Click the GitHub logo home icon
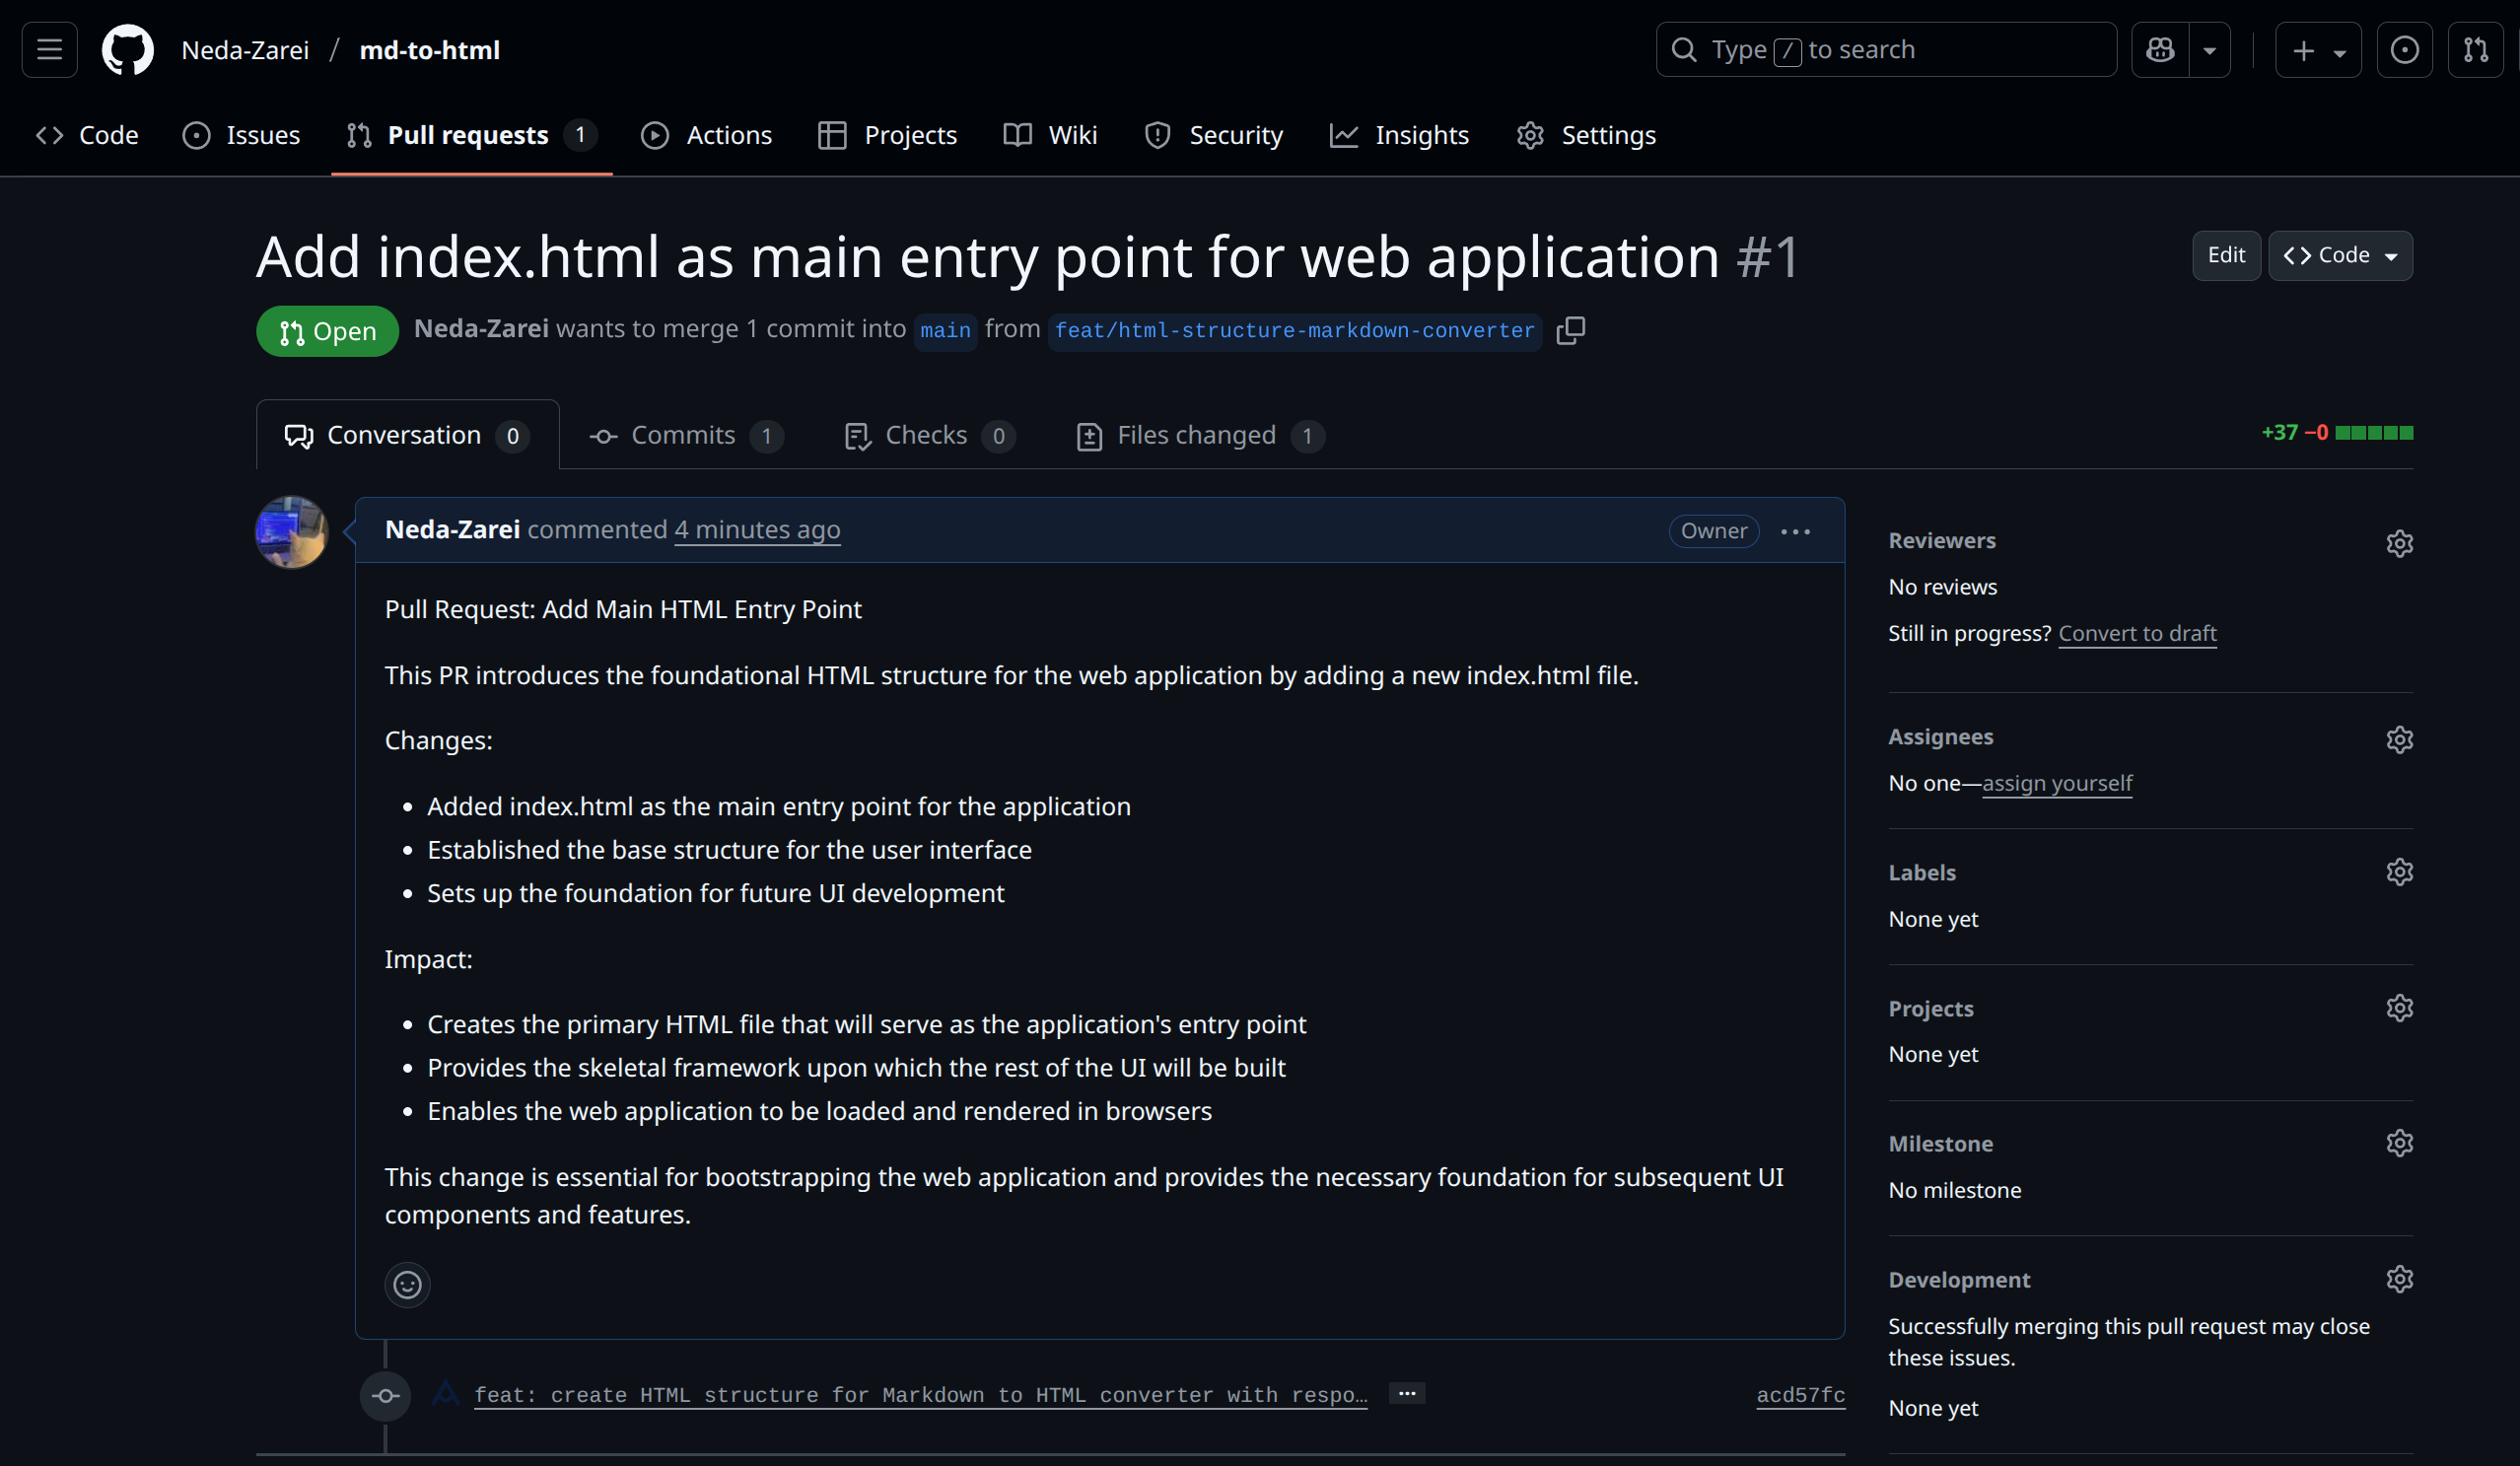2520x1466 pixels. [x=128, y=49]
